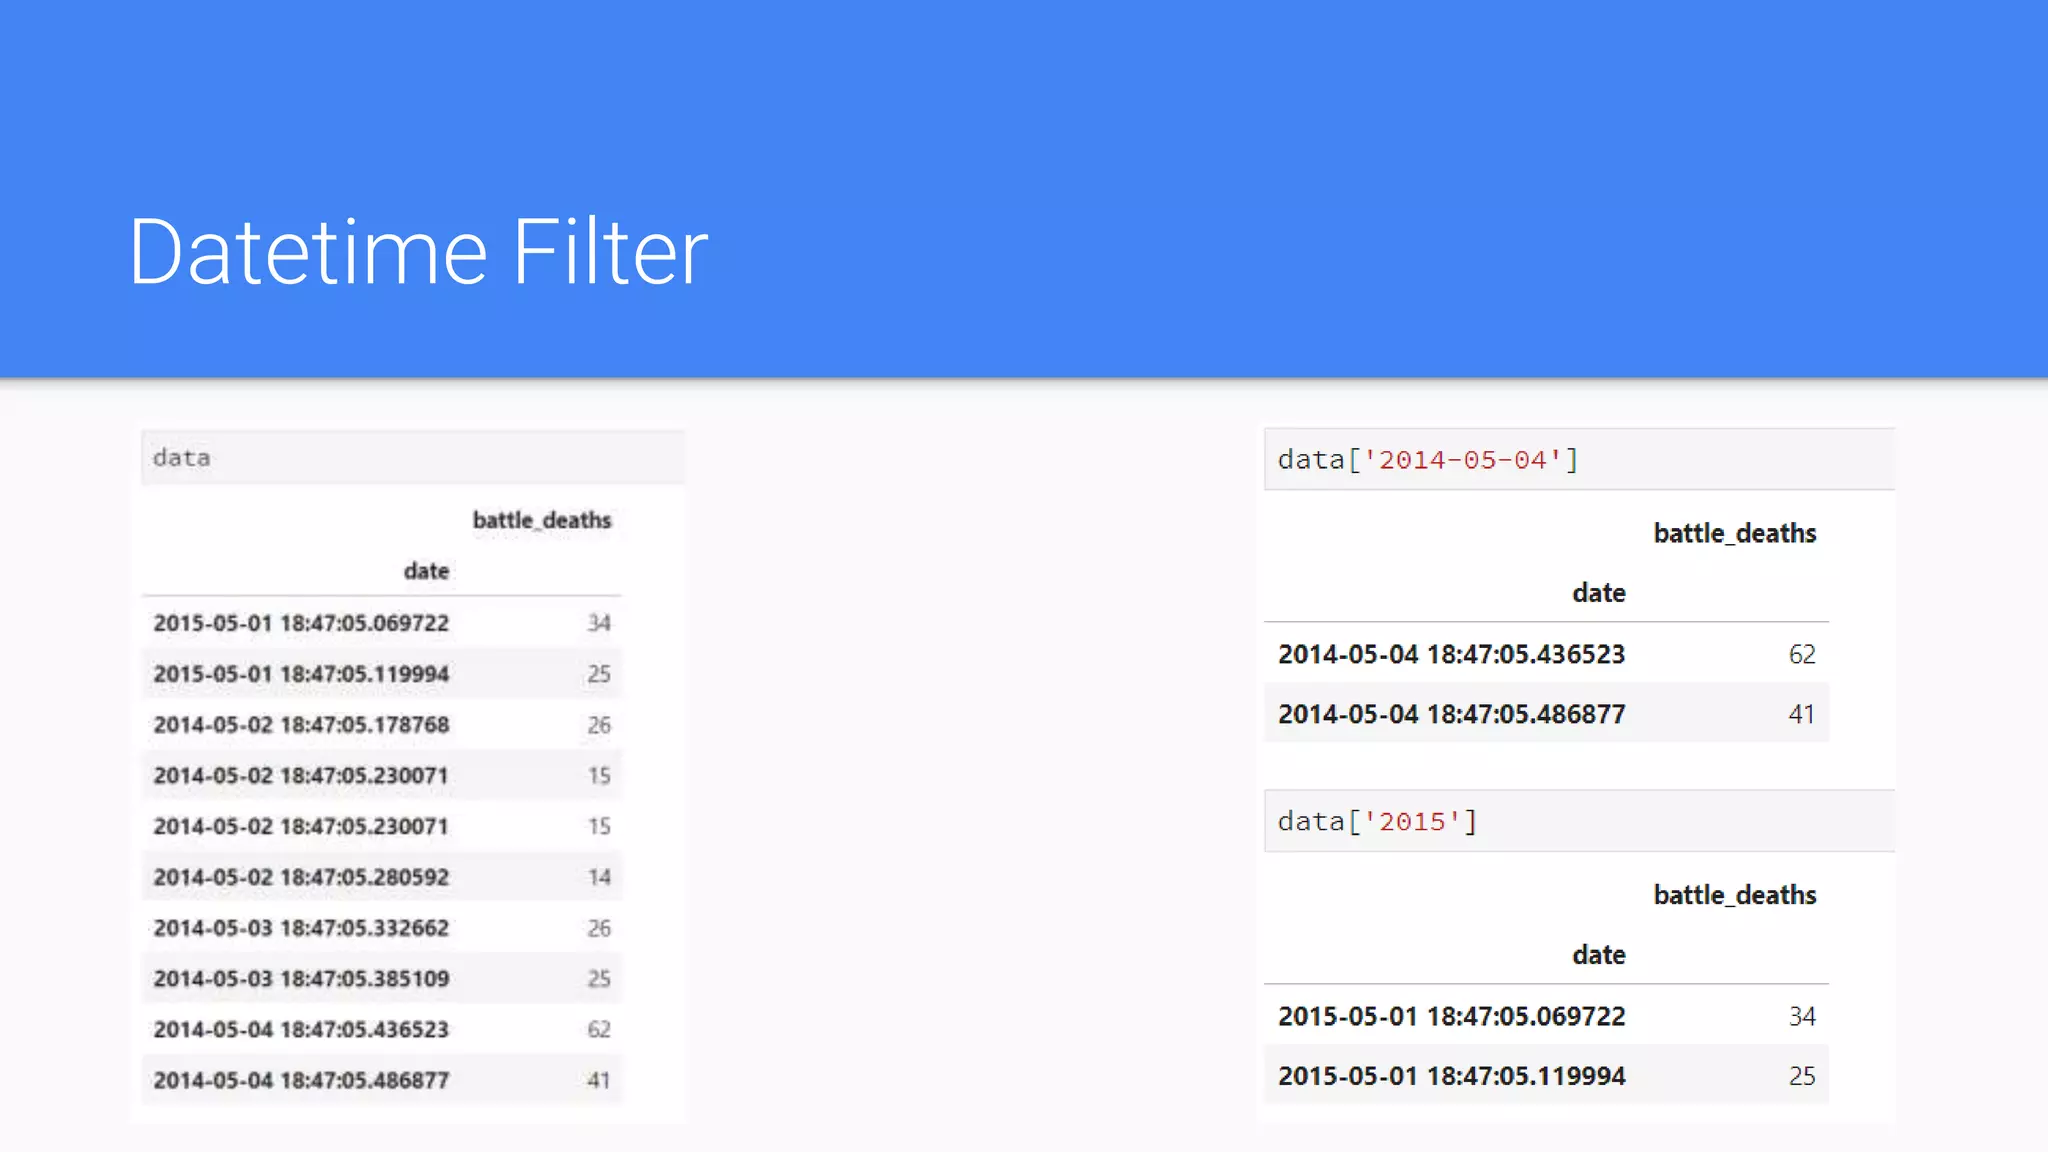Click value 34 in bottom-right table

click(1802, 1016)
